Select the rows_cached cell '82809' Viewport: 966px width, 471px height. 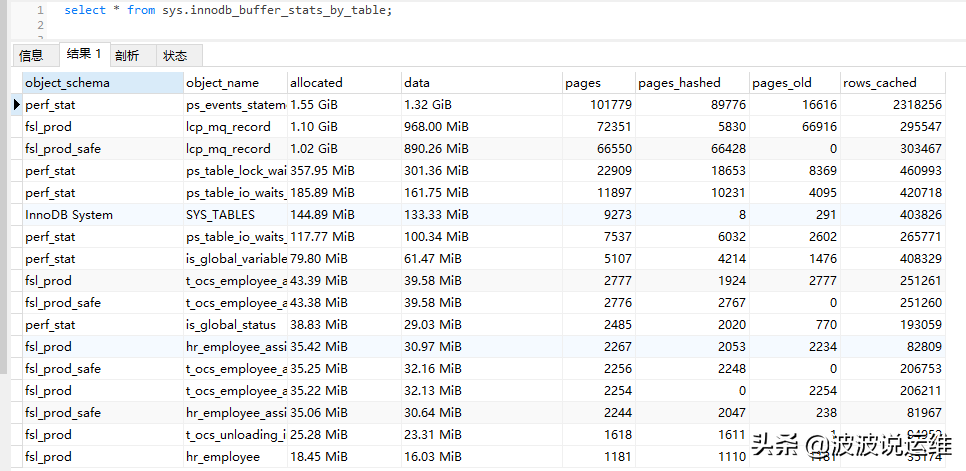[893, 347]
